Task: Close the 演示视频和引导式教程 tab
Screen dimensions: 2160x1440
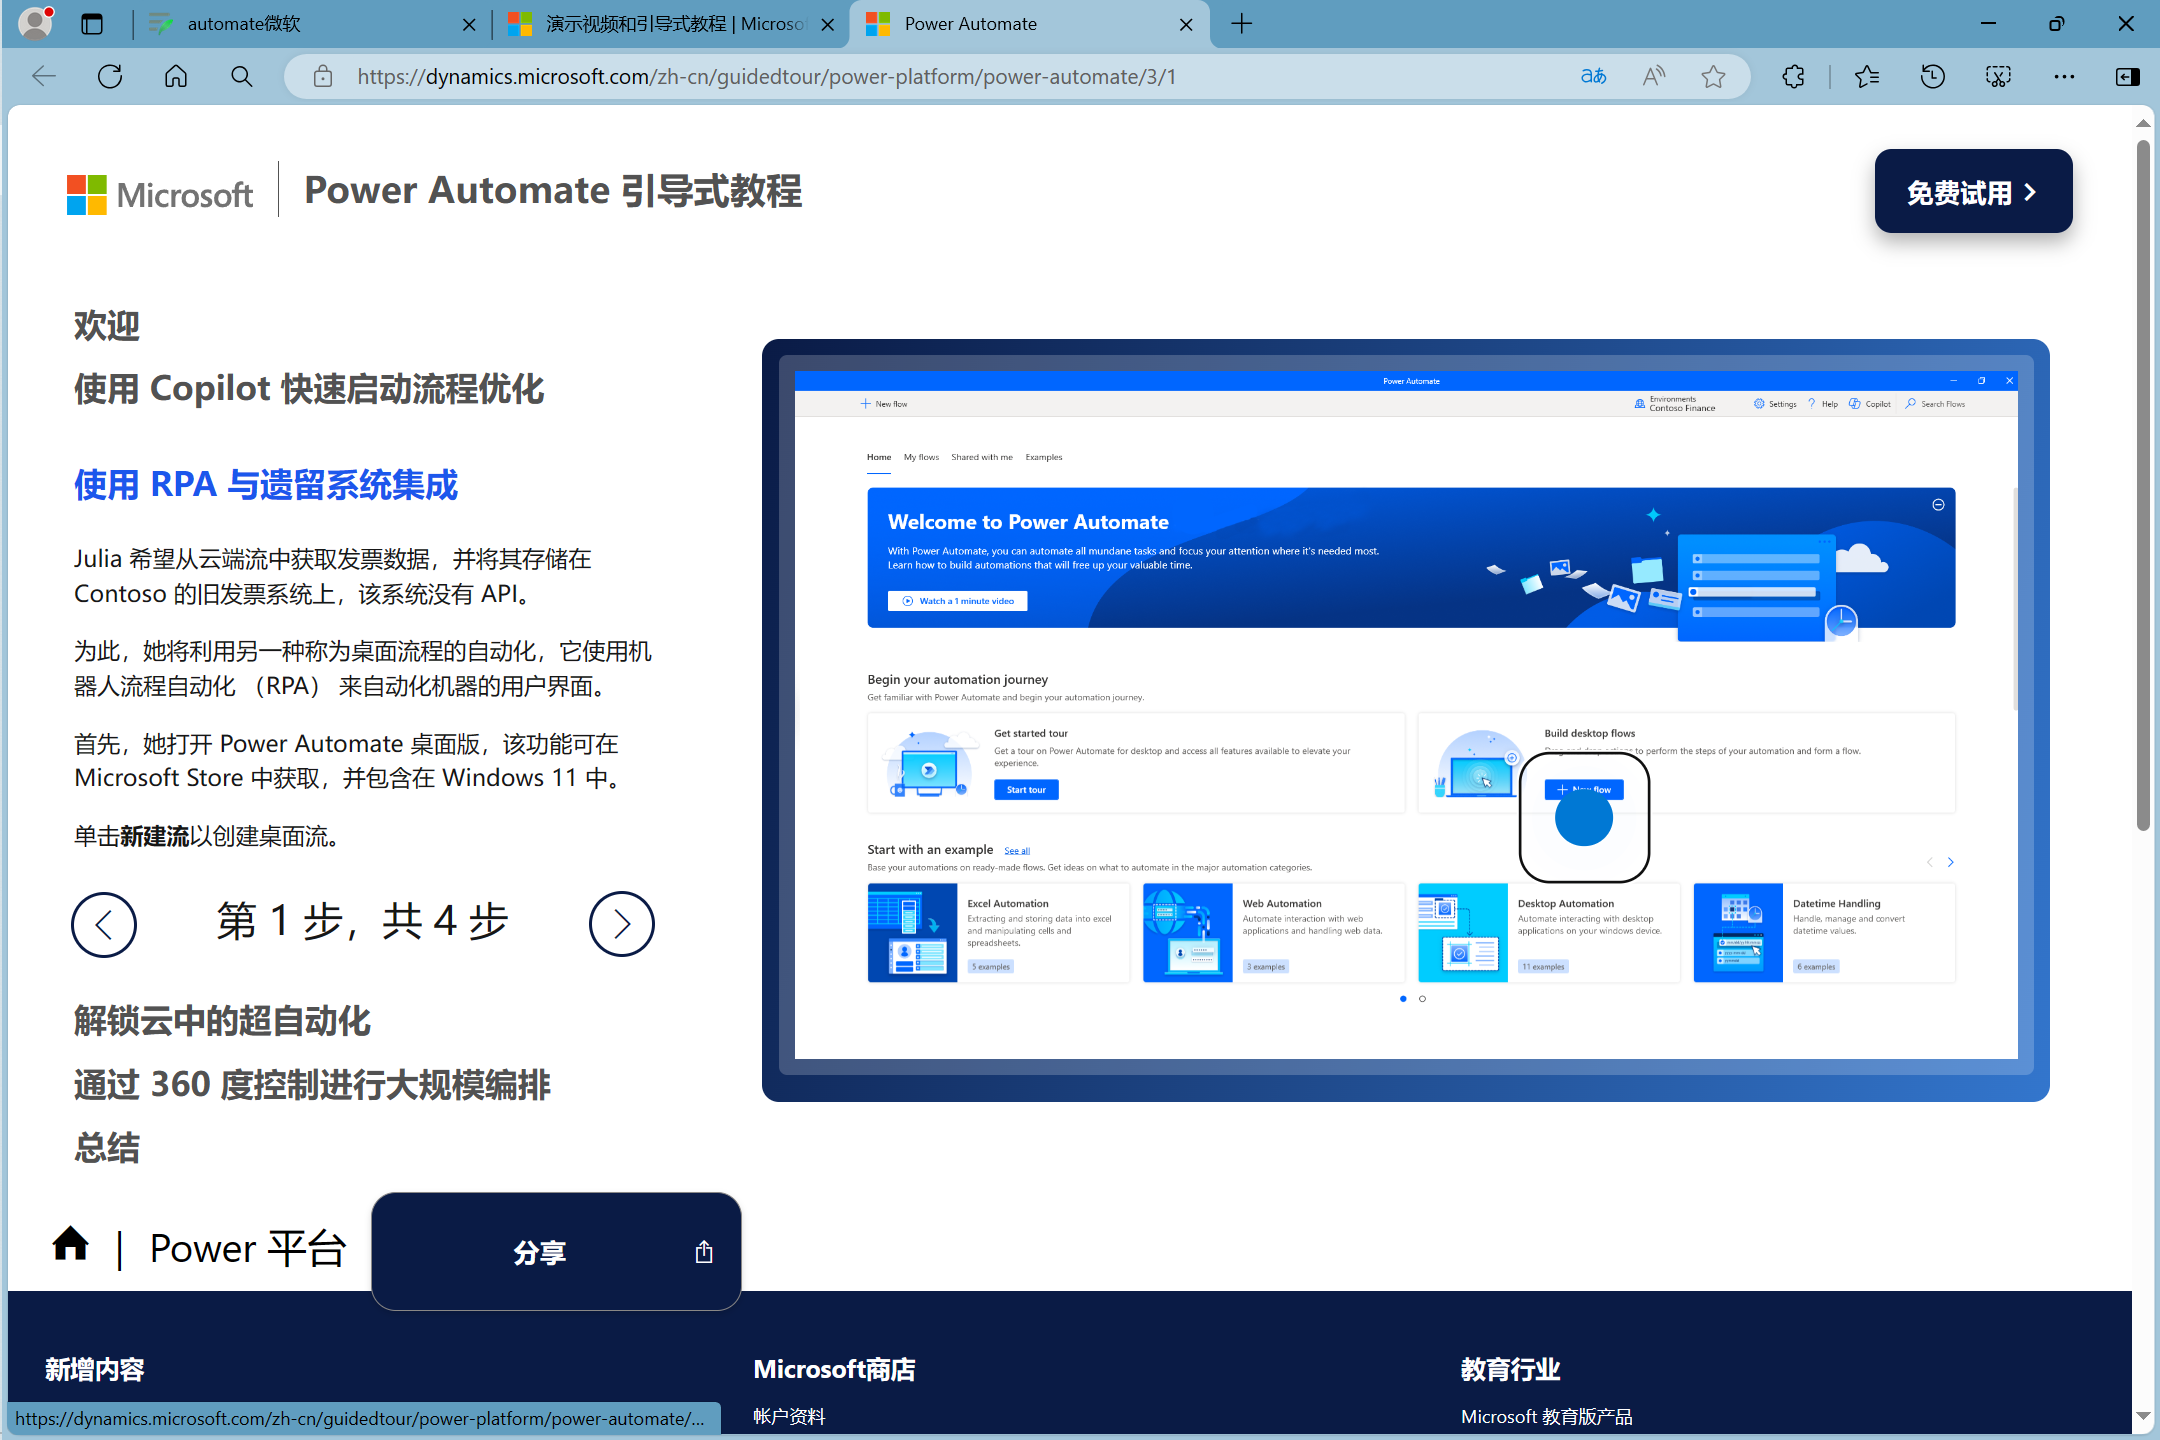Action: [x=827, y=25]
